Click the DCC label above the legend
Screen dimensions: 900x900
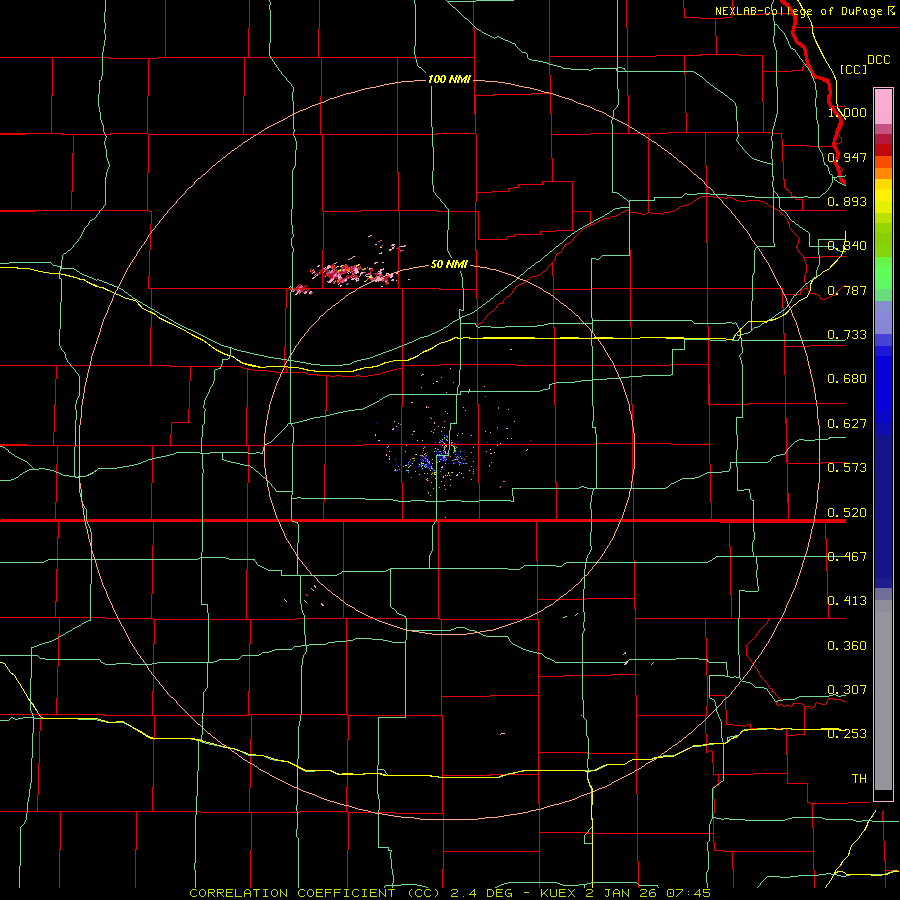[x=878, y=60]
